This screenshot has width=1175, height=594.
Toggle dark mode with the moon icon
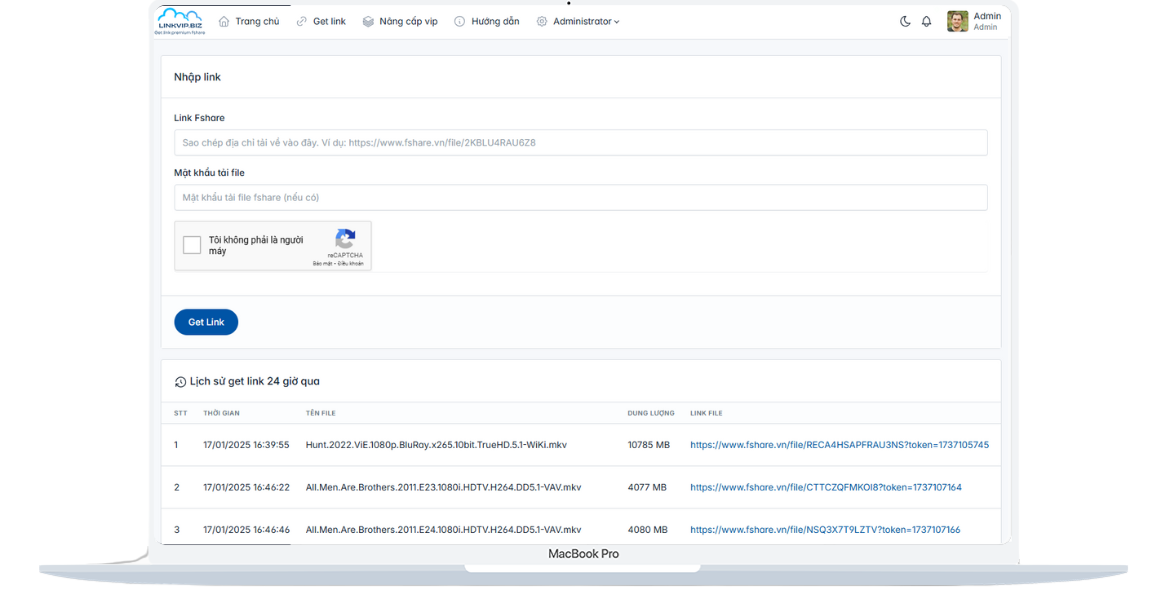[905, 21]
